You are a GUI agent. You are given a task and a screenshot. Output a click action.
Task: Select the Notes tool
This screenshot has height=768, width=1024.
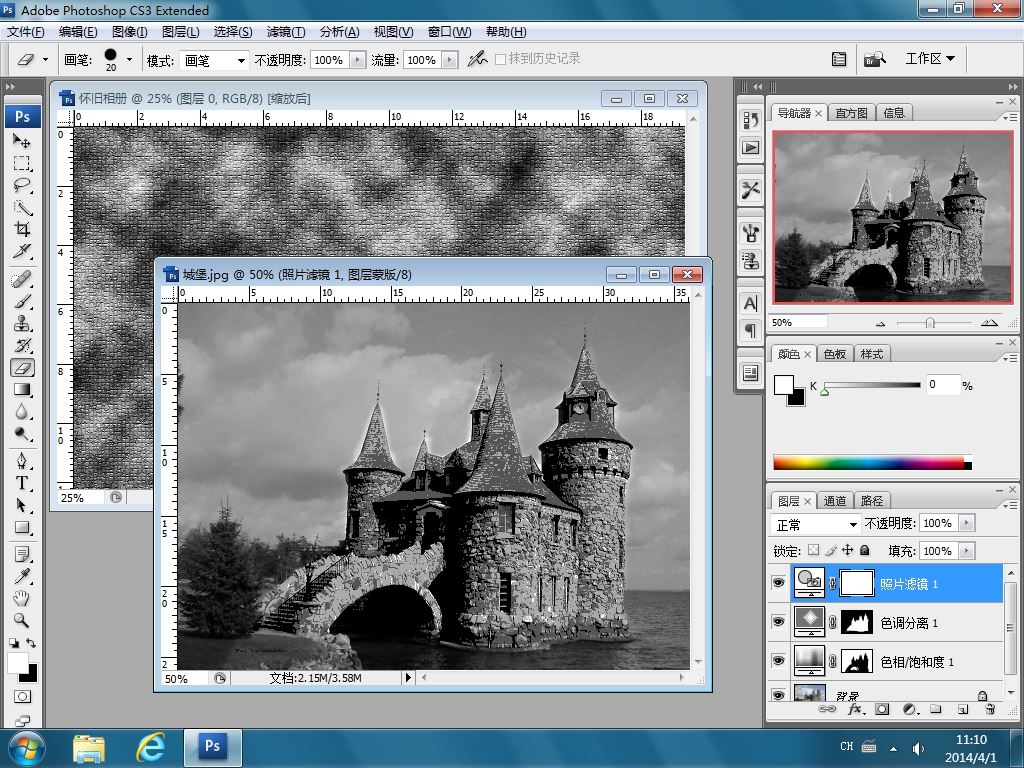22,555
